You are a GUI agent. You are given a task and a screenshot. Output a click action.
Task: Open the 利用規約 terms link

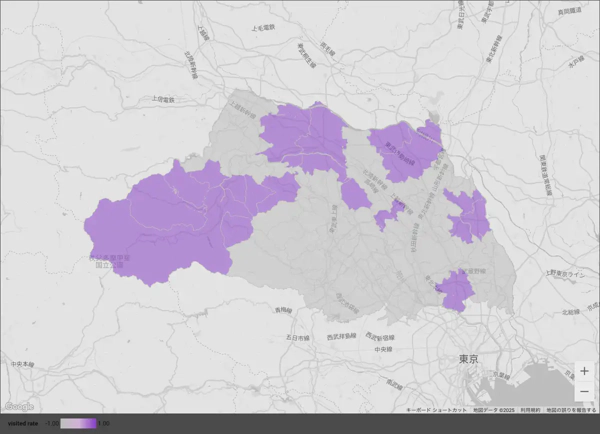coord(529,410)
